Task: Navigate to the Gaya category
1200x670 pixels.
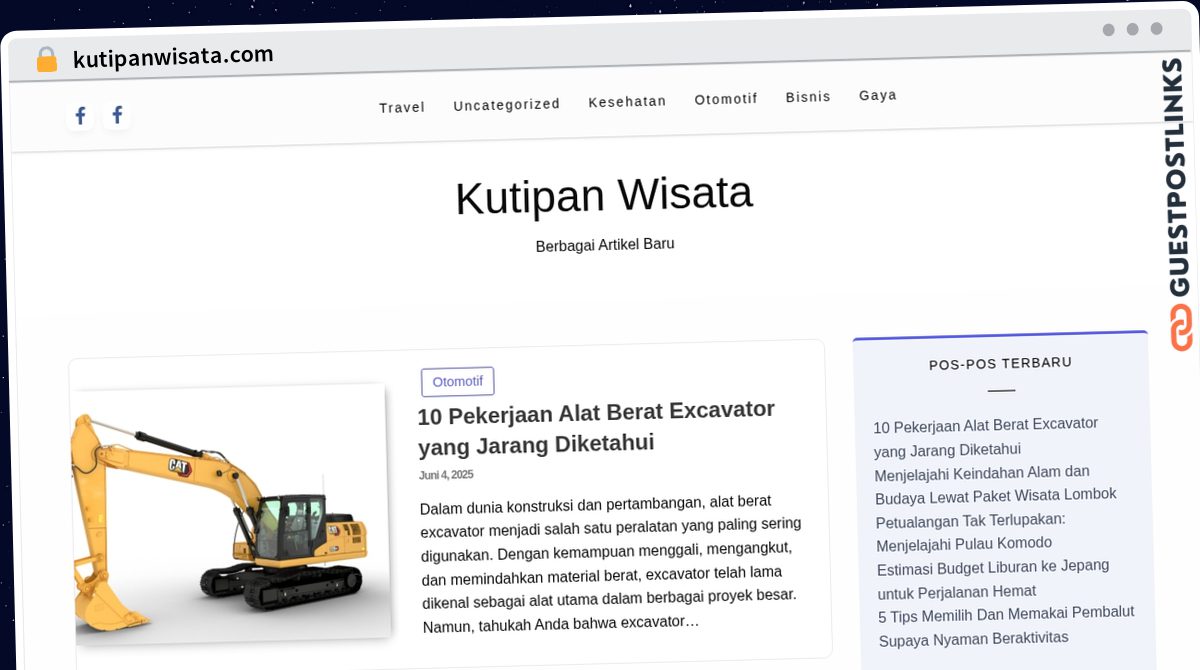Action: coord(877,95)
